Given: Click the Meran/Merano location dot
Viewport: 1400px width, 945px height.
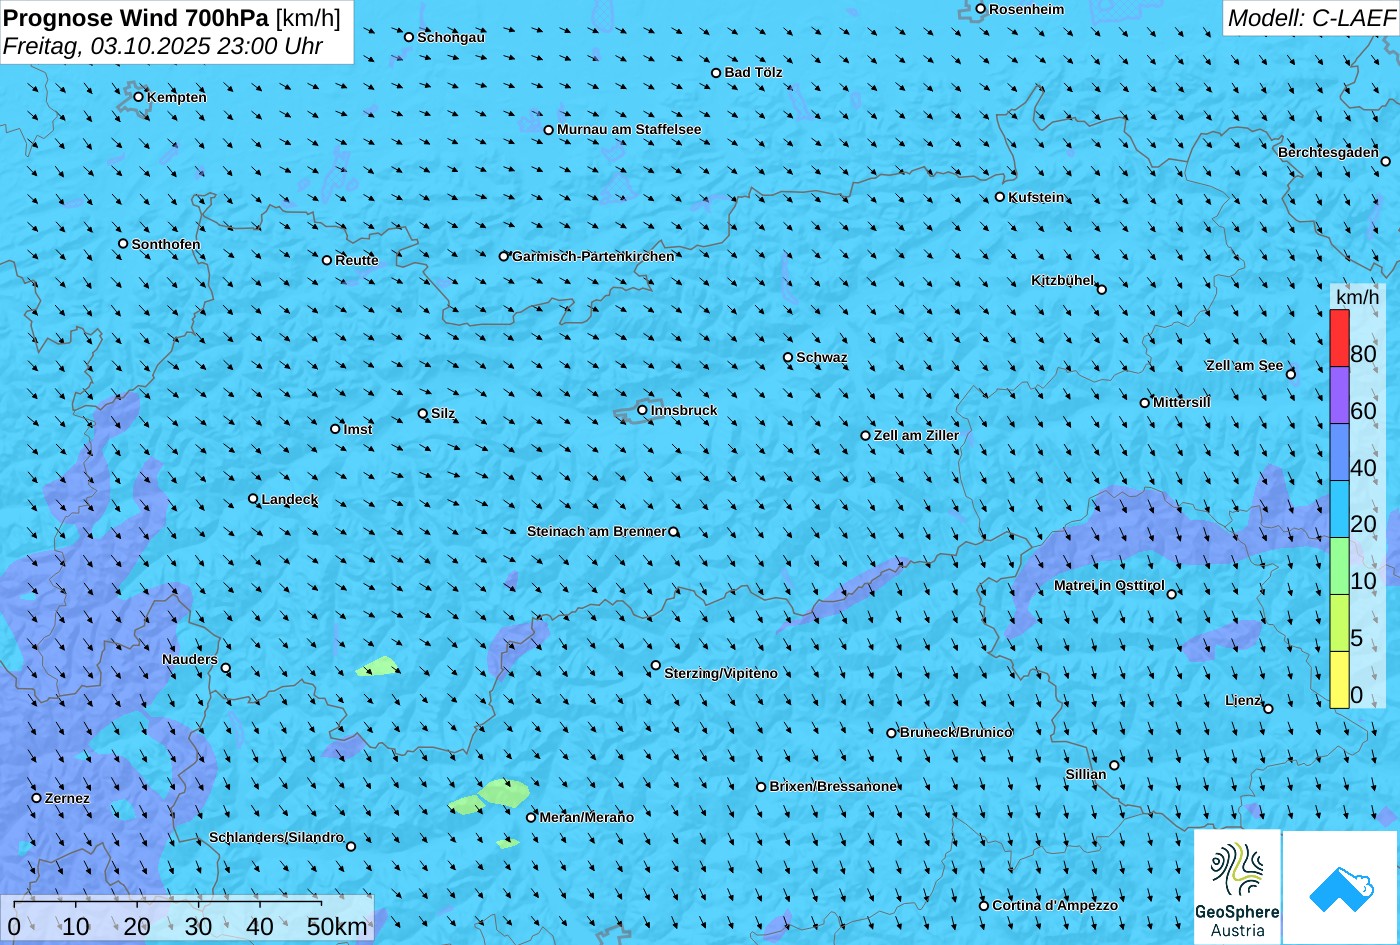Looking at the screenshot, I should 531,818.
